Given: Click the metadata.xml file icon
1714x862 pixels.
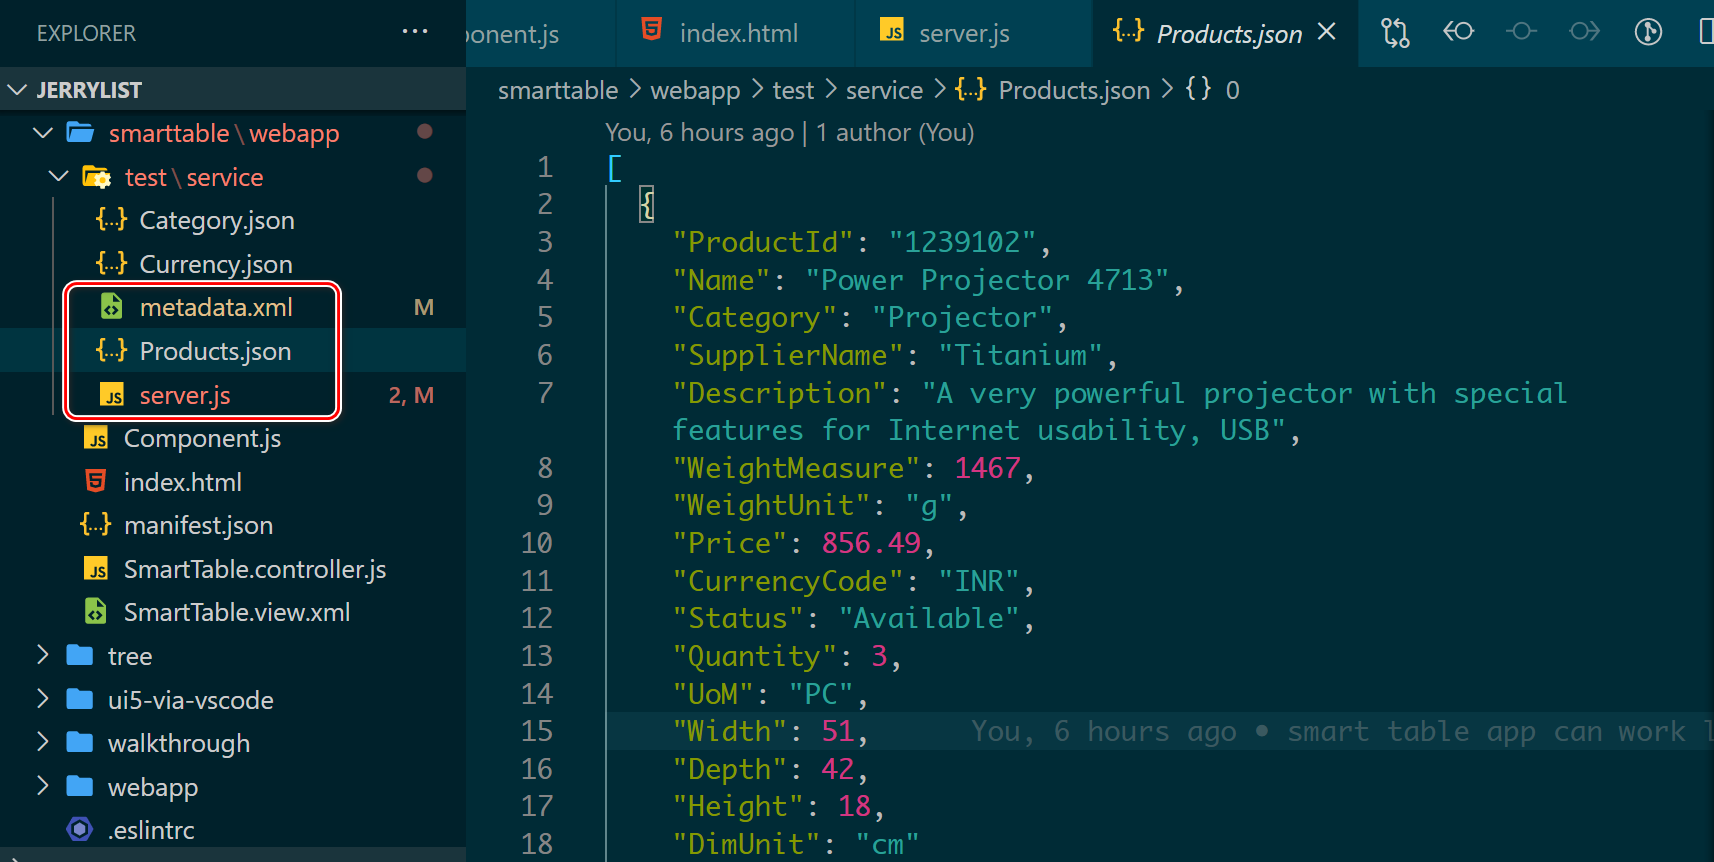Looking at the screenshot, I should click(x=112, y=307).
